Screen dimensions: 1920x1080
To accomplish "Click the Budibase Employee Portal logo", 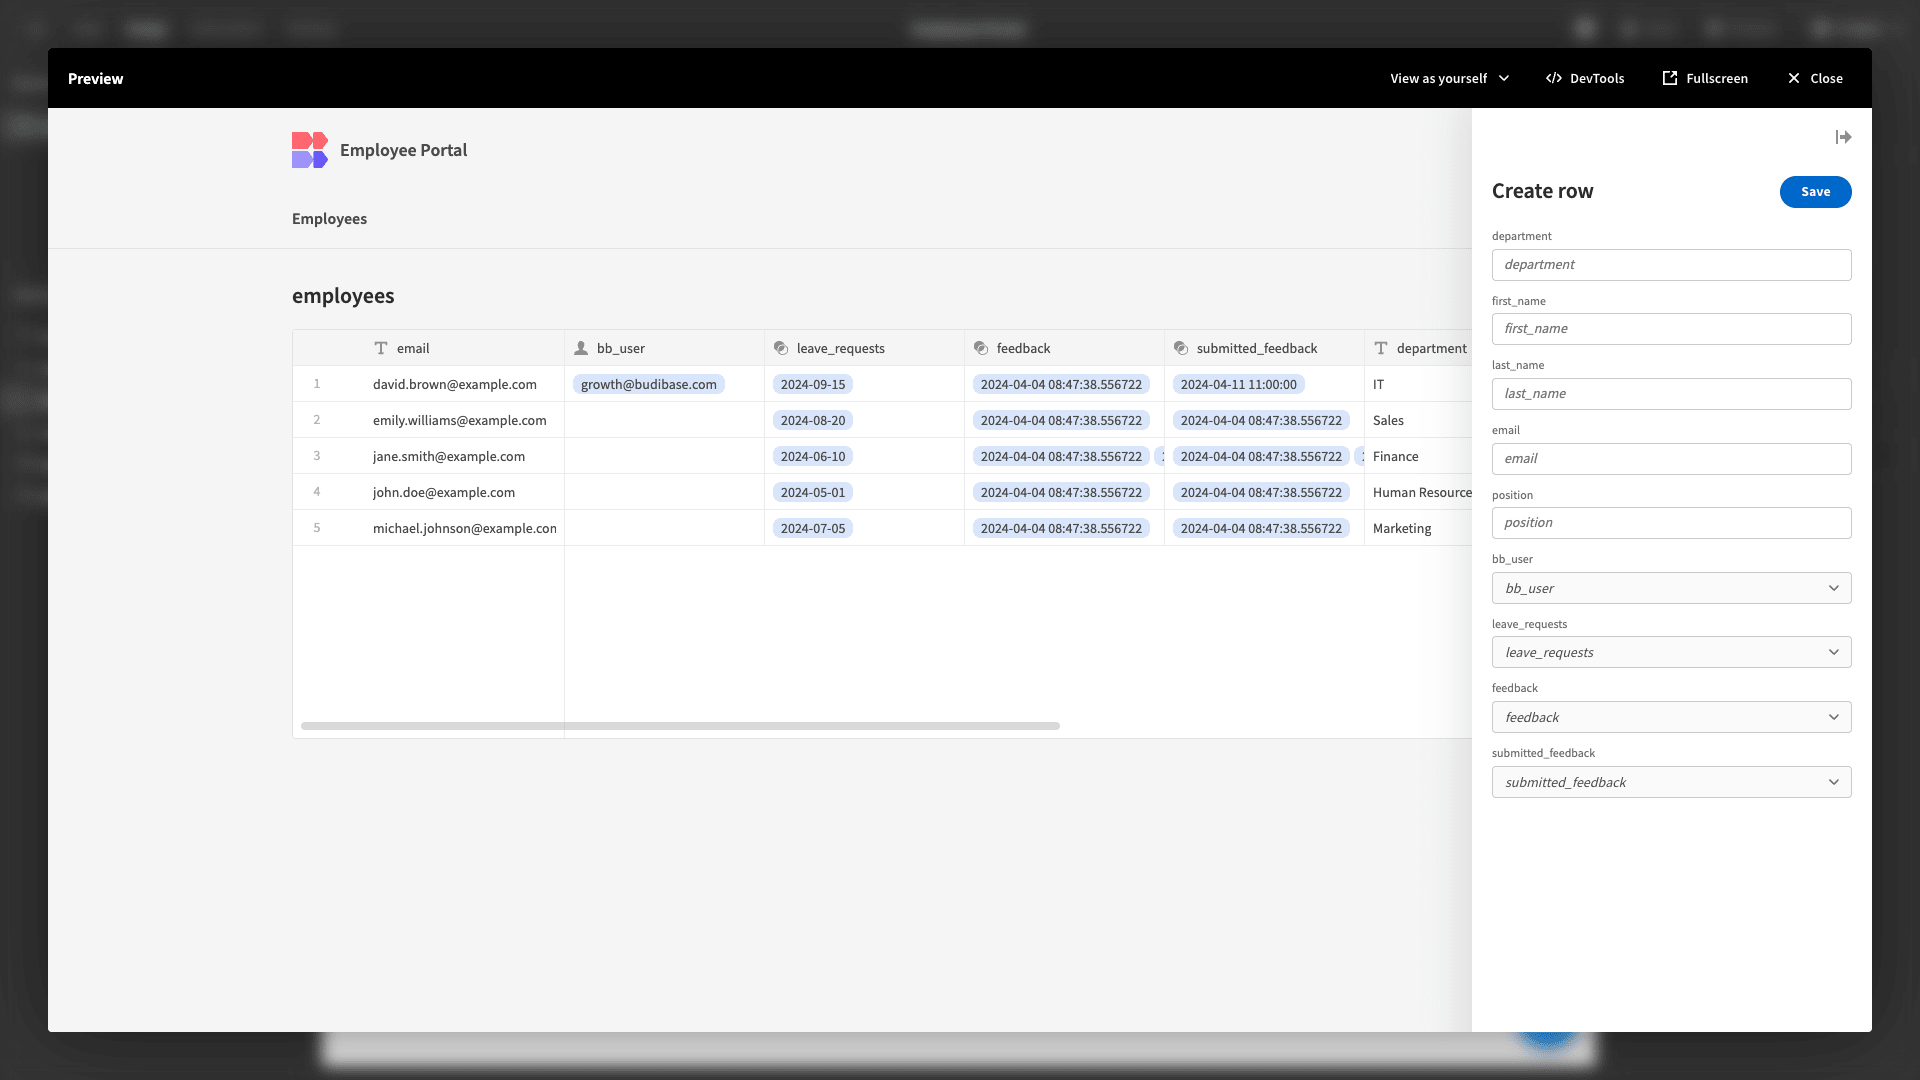I will pos(310,150).
